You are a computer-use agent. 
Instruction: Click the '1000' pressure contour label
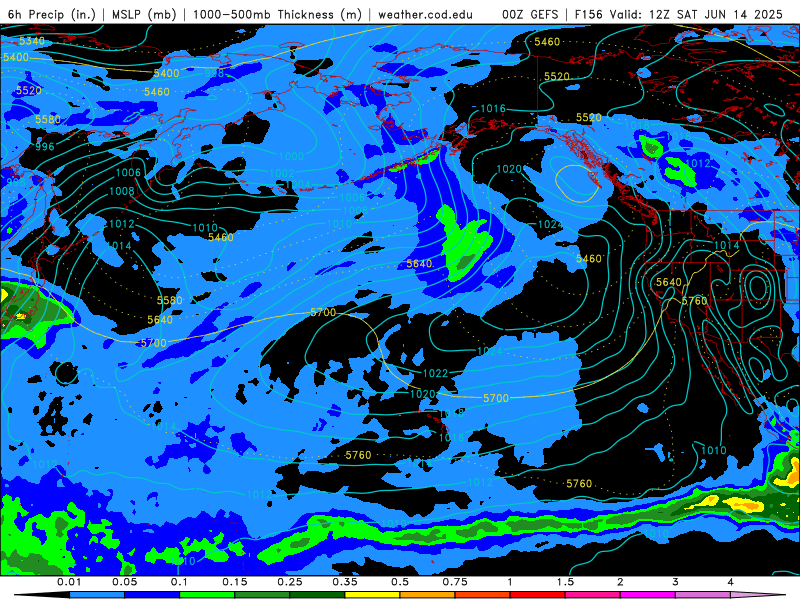click(291, 156)
